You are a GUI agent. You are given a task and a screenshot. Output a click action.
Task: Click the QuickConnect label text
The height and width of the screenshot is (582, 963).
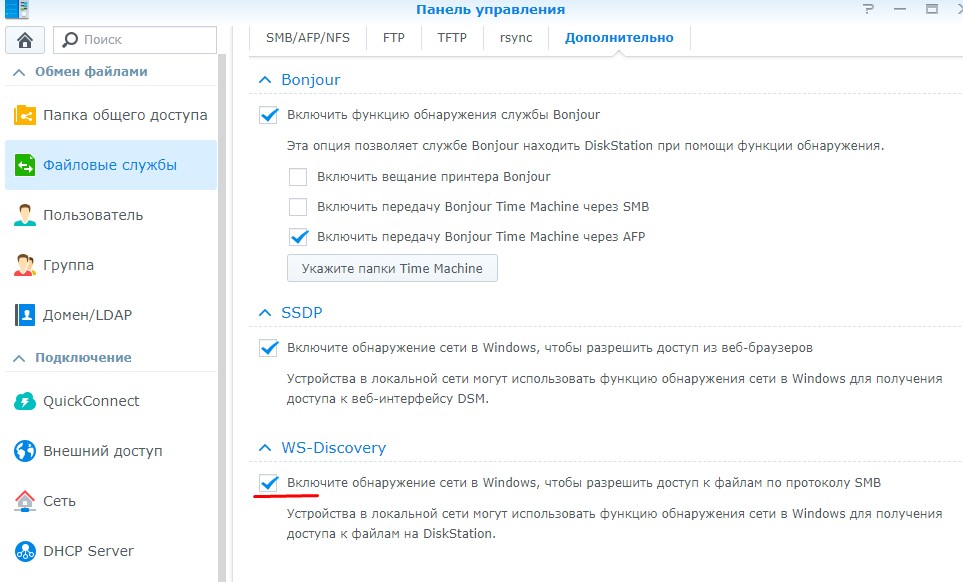click(x=91, y=401)
